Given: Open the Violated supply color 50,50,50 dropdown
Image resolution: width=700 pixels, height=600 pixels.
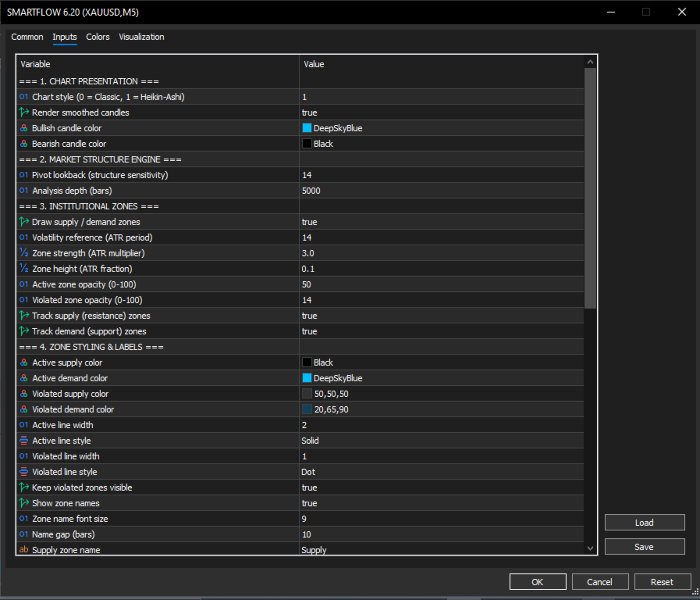Looking at the screenshot, I should click(441, 394).
